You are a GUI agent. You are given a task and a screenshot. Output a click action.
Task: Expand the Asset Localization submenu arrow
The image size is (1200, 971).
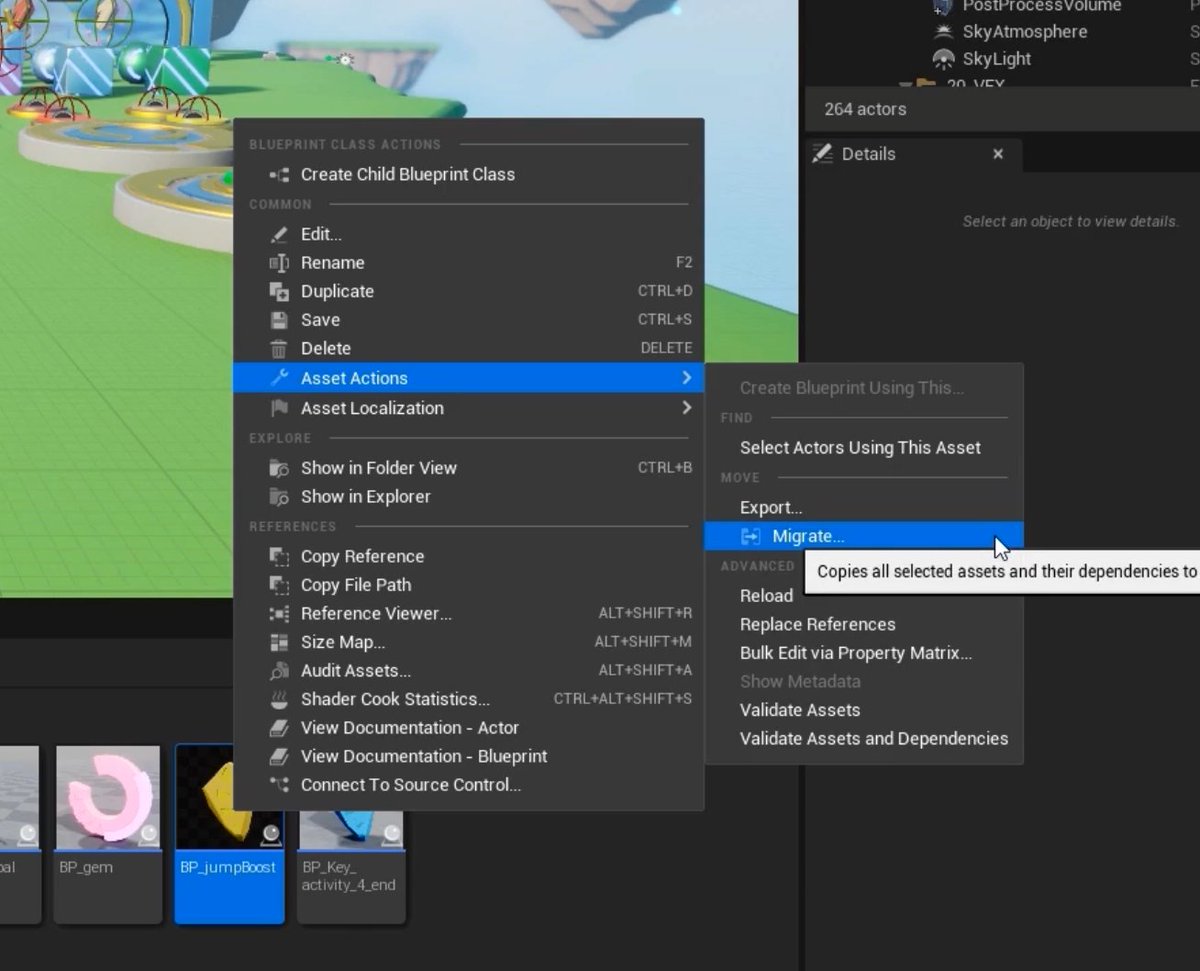tap(686, 408)
